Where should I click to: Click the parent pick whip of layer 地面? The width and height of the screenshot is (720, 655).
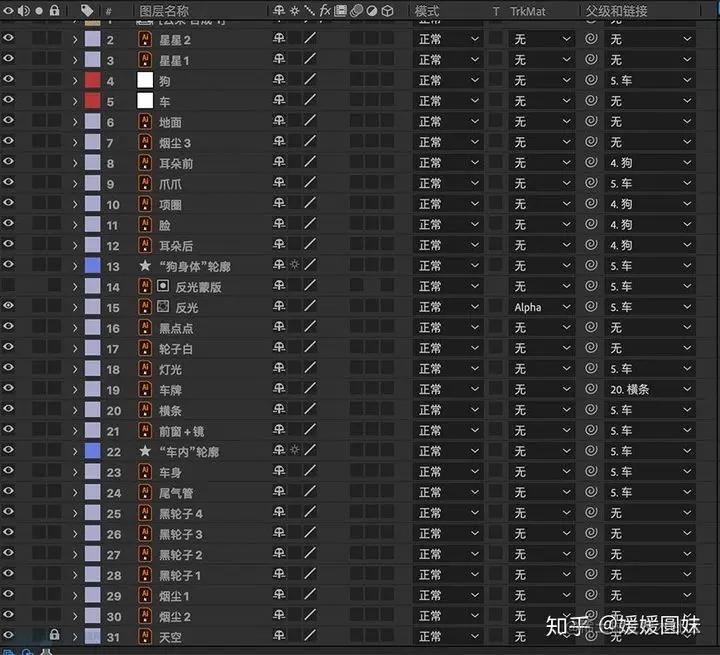tap(591, 121)
